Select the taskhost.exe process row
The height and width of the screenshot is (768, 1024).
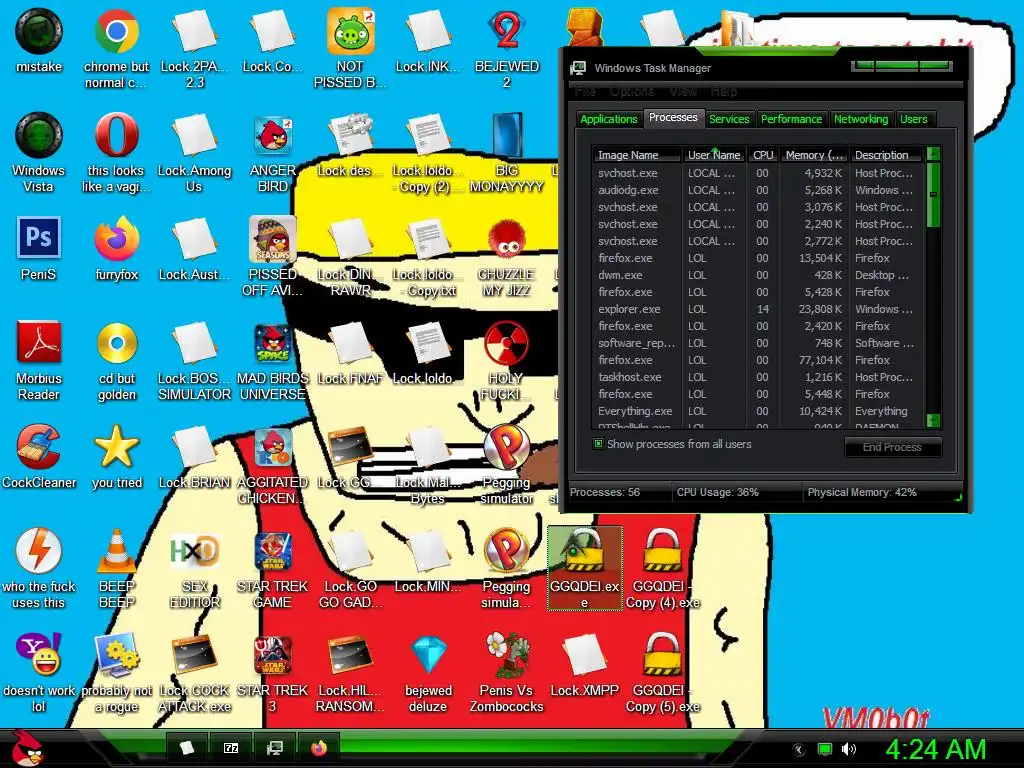(758, 377)
